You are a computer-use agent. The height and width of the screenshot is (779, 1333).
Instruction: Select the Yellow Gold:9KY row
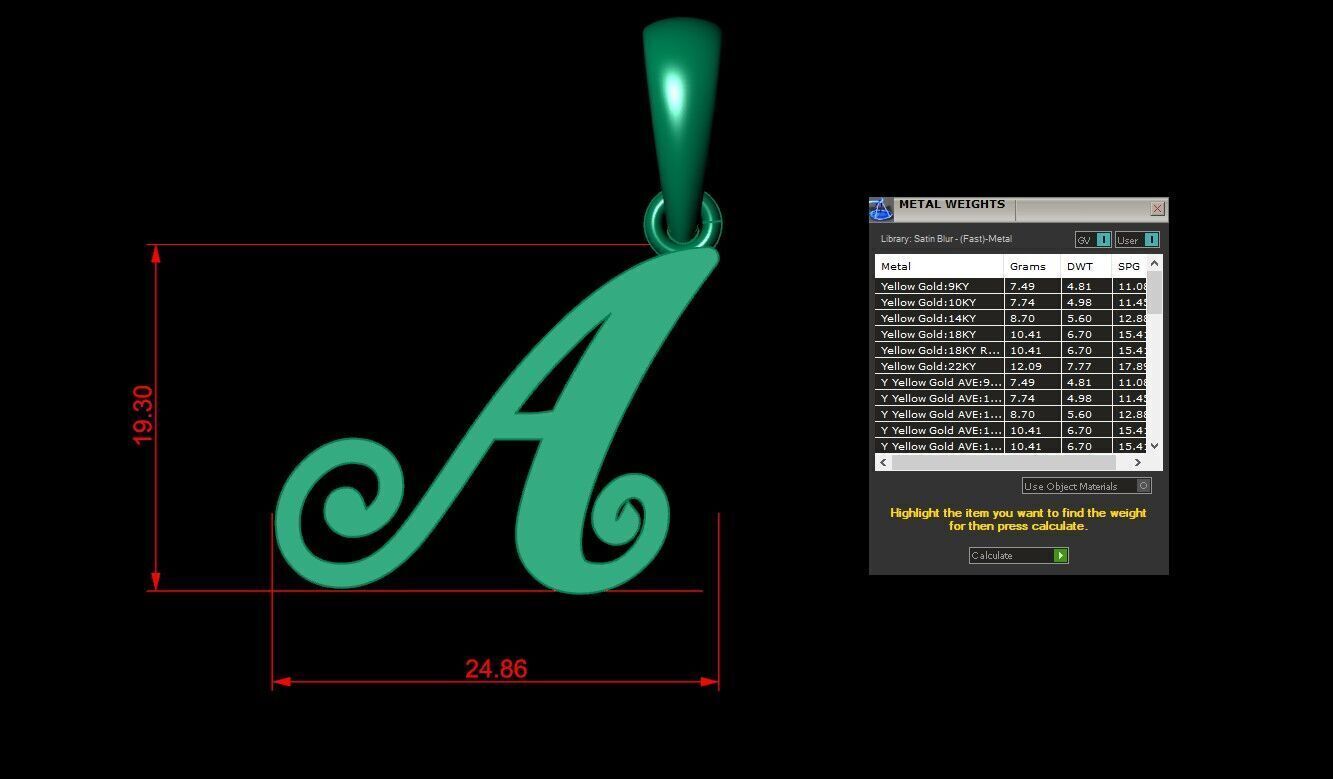pos(1010,286)
